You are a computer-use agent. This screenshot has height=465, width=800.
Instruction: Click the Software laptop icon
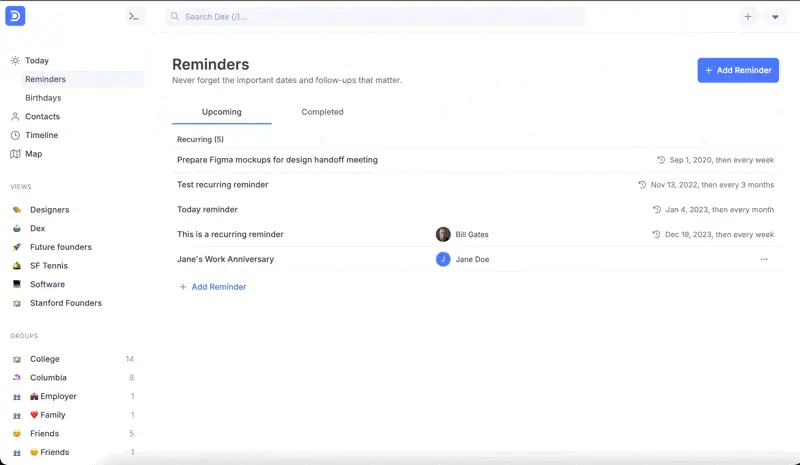pyautogui.click(x=17, y=284)
